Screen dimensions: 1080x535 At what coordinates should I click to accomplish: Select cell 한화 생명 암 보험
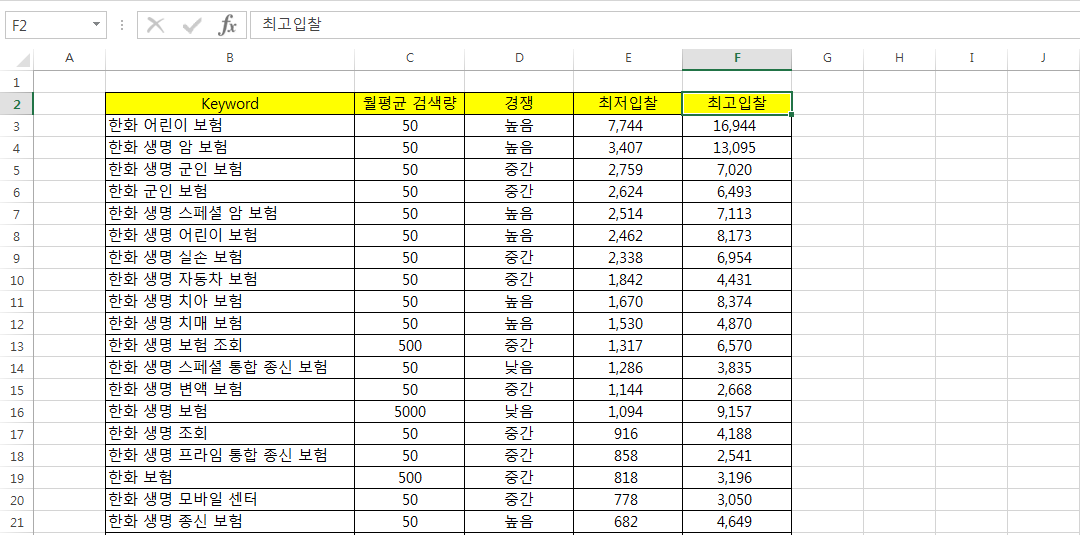pos(230,147)
